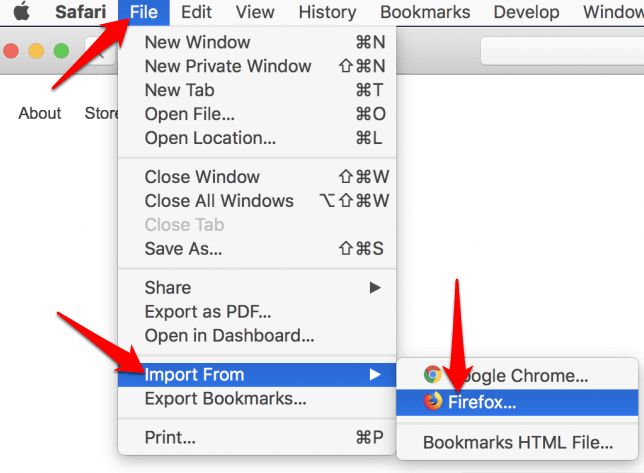Click the Apple logo menu
The width and height of the screenshot is (644, 473).
click(x=20, y=12)
